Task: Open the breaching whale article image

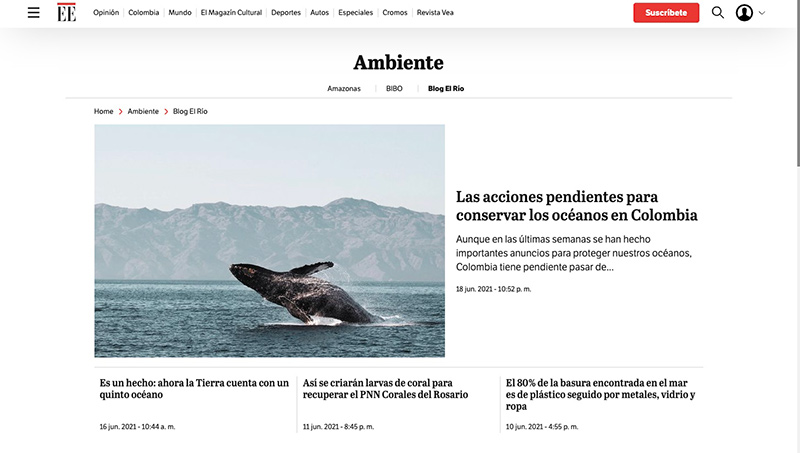Action: (269, 241)
